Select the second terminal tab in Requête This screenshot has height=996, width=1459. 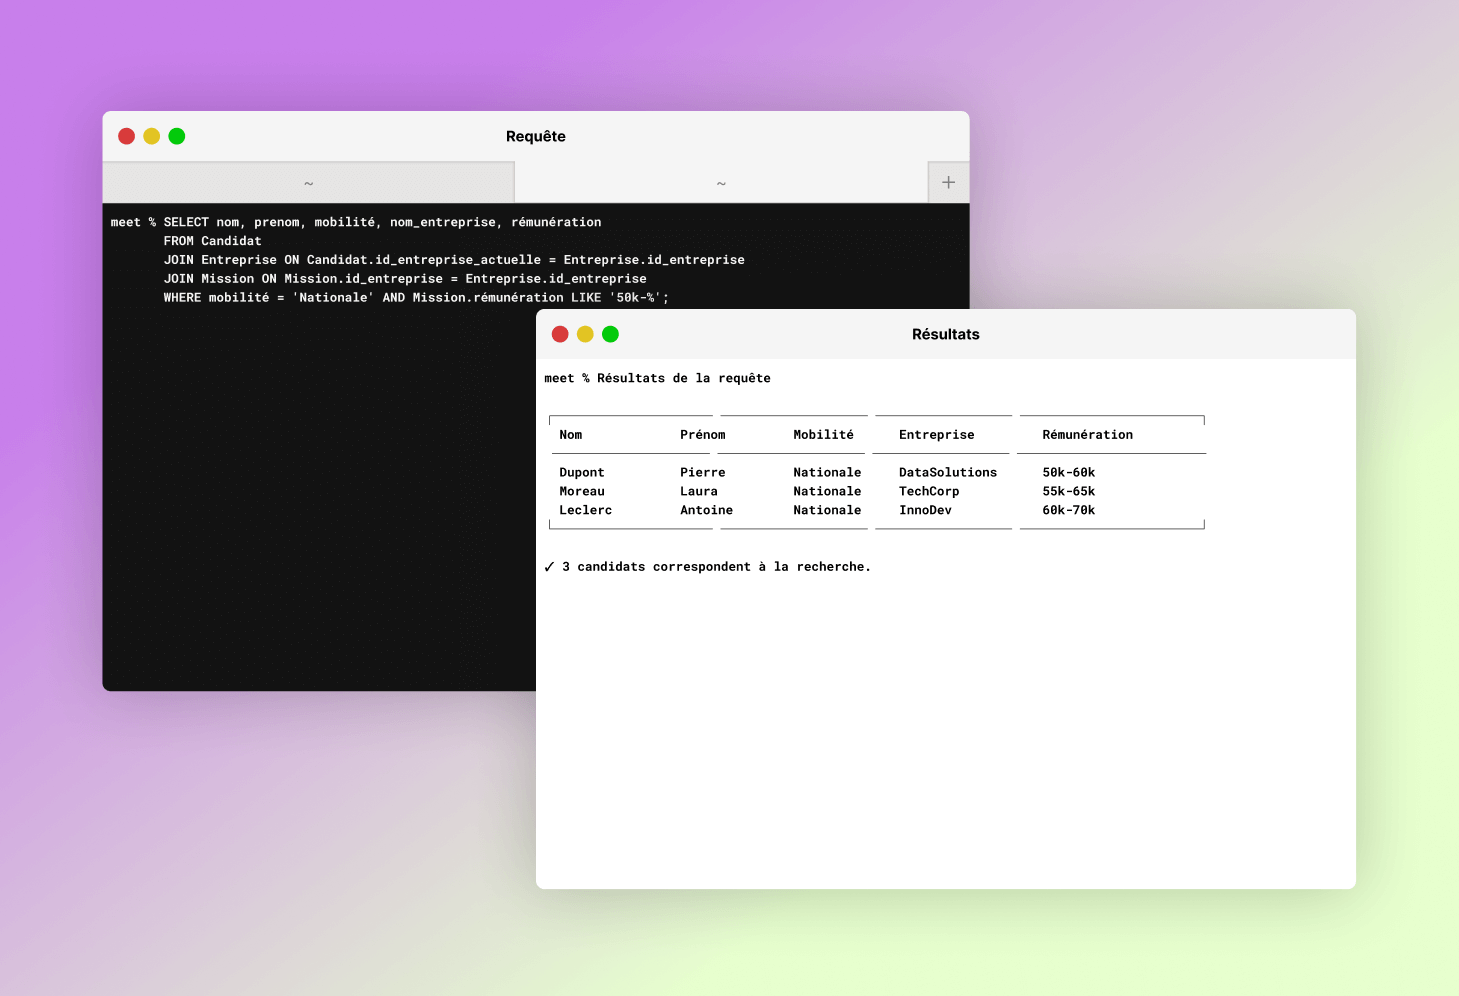pyautogui.click(x=721, y=183)
